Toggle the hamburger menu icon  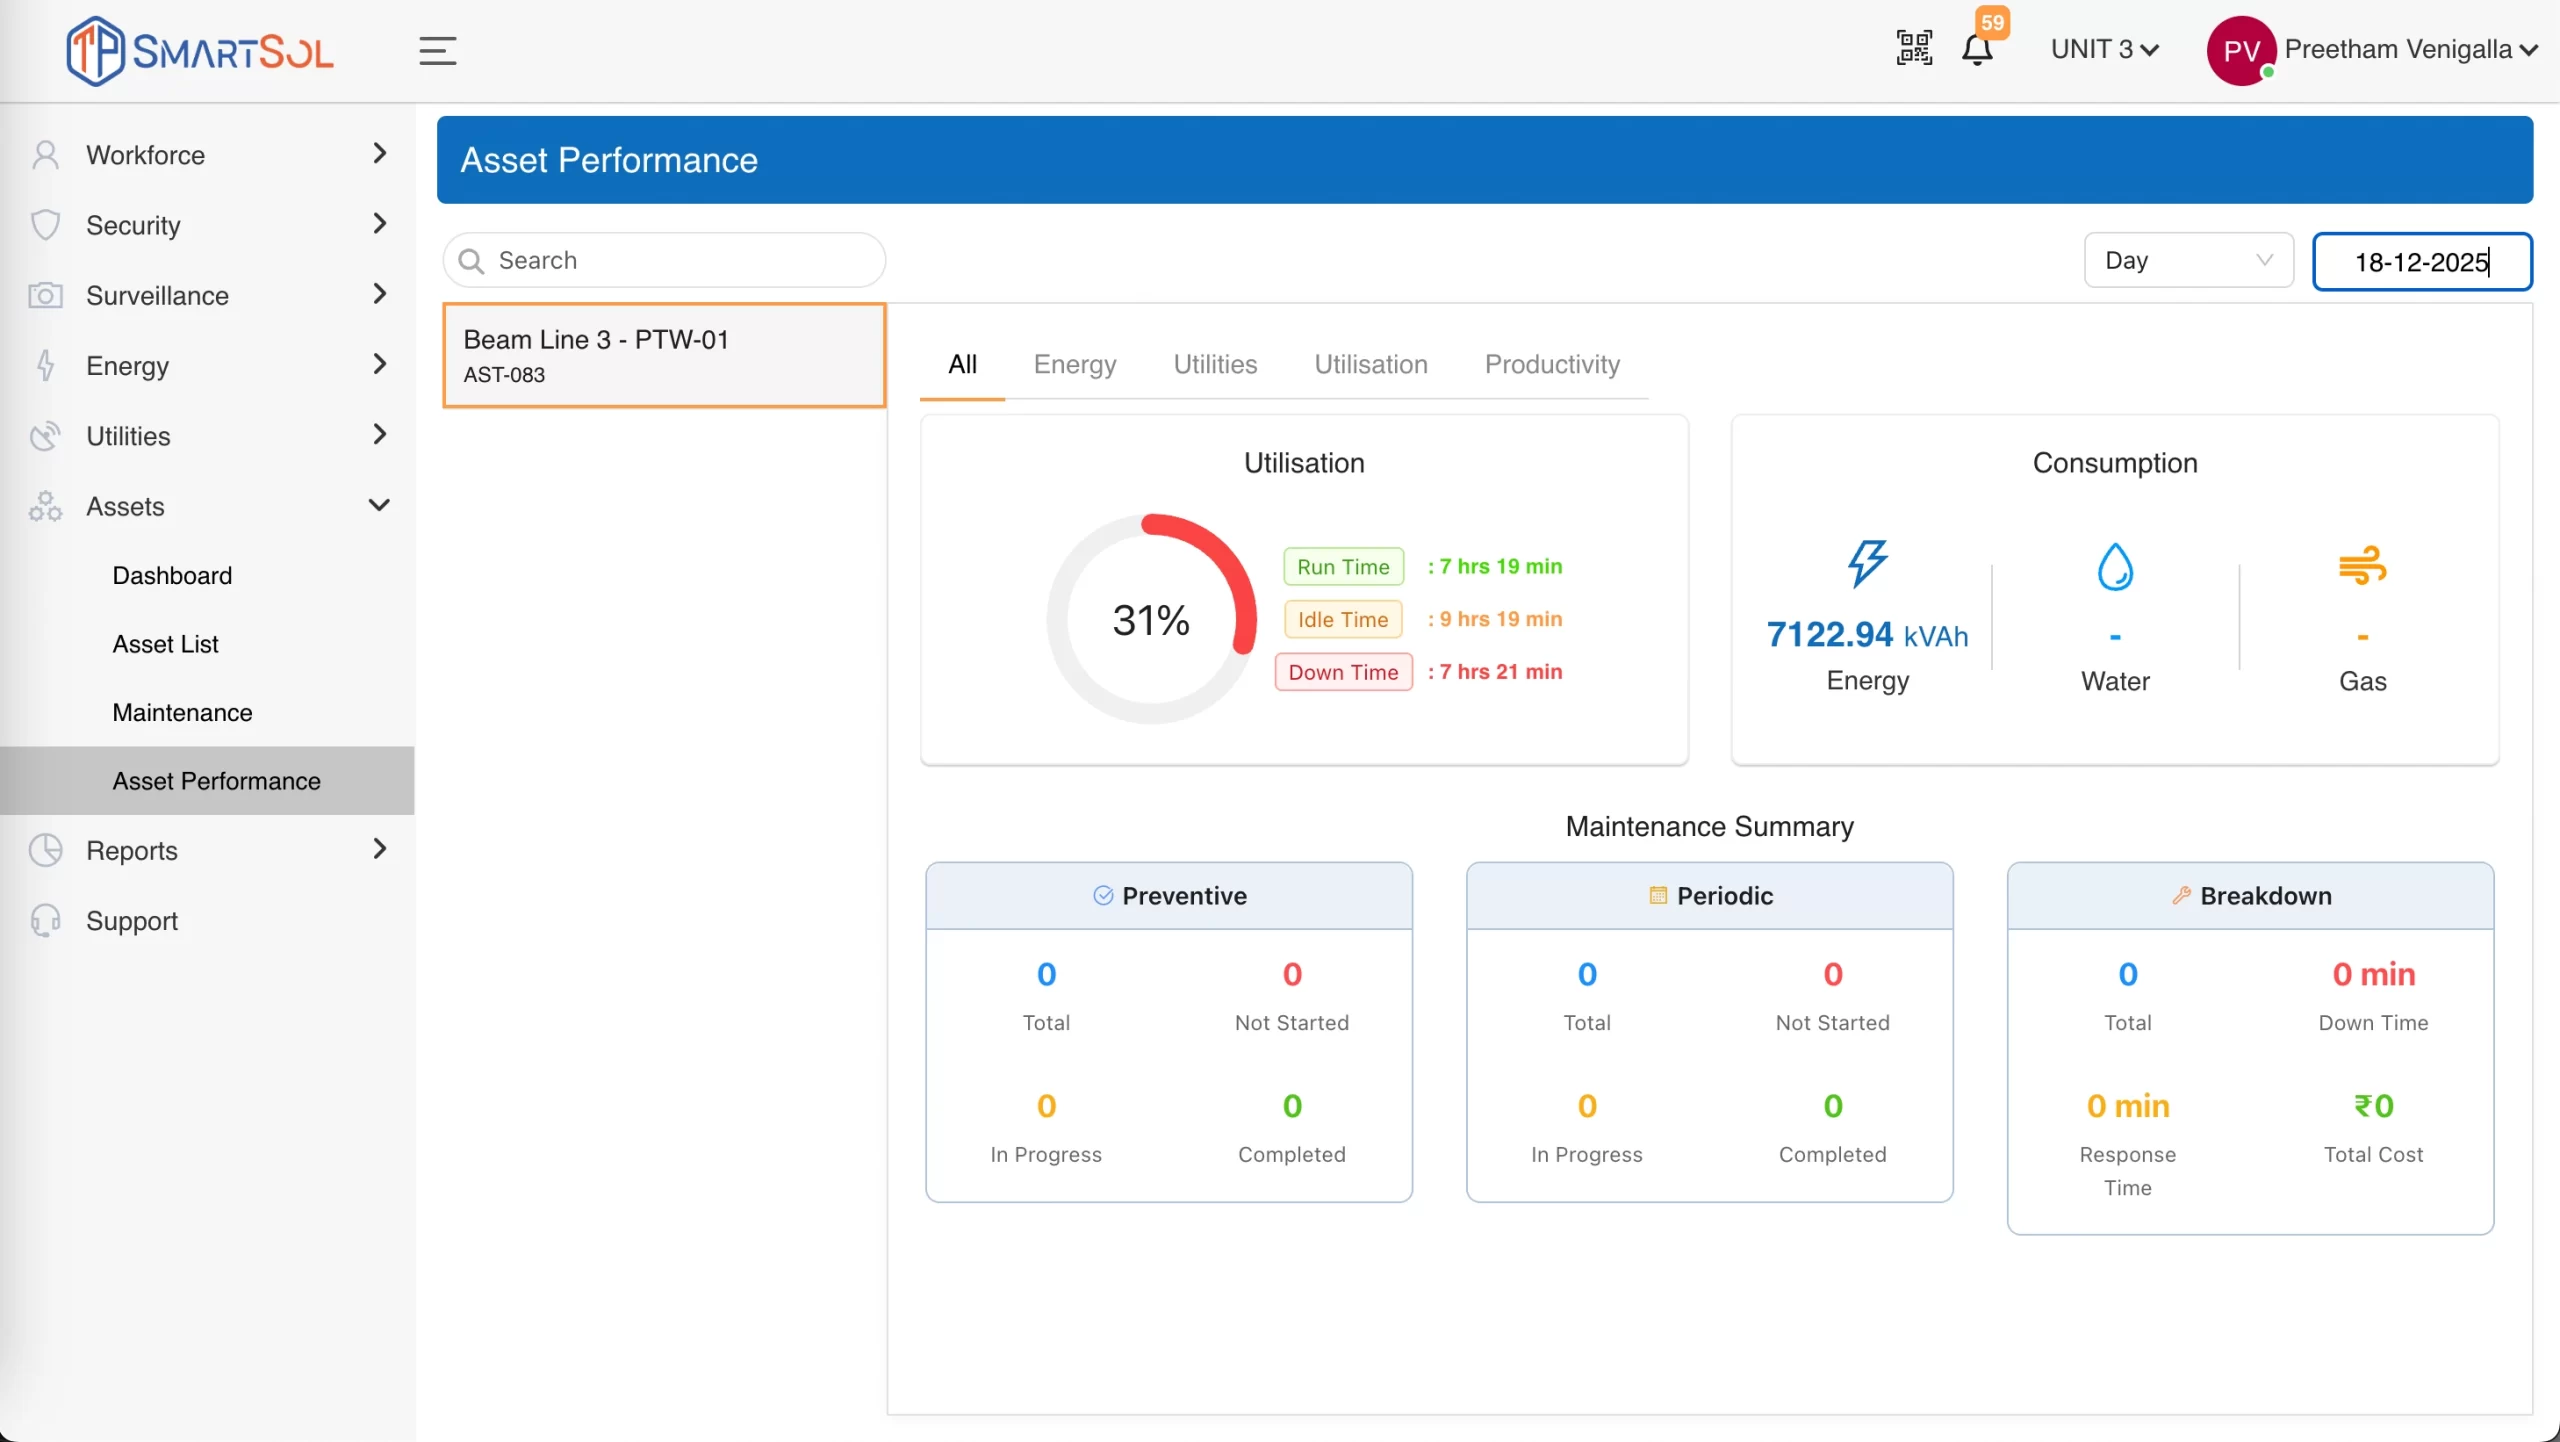click(x=437, y=51)
